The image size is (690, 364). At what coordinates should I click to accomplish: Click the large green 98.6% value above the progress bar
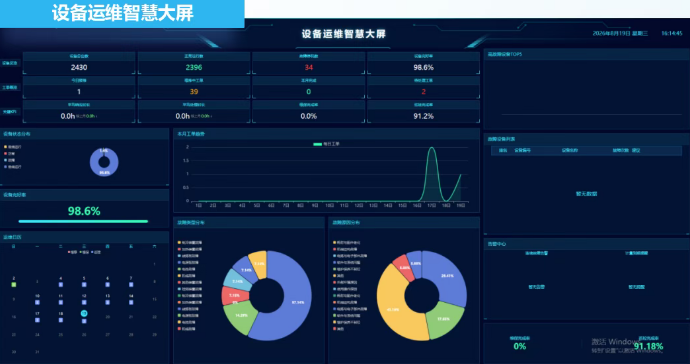(x=84, y=211)
